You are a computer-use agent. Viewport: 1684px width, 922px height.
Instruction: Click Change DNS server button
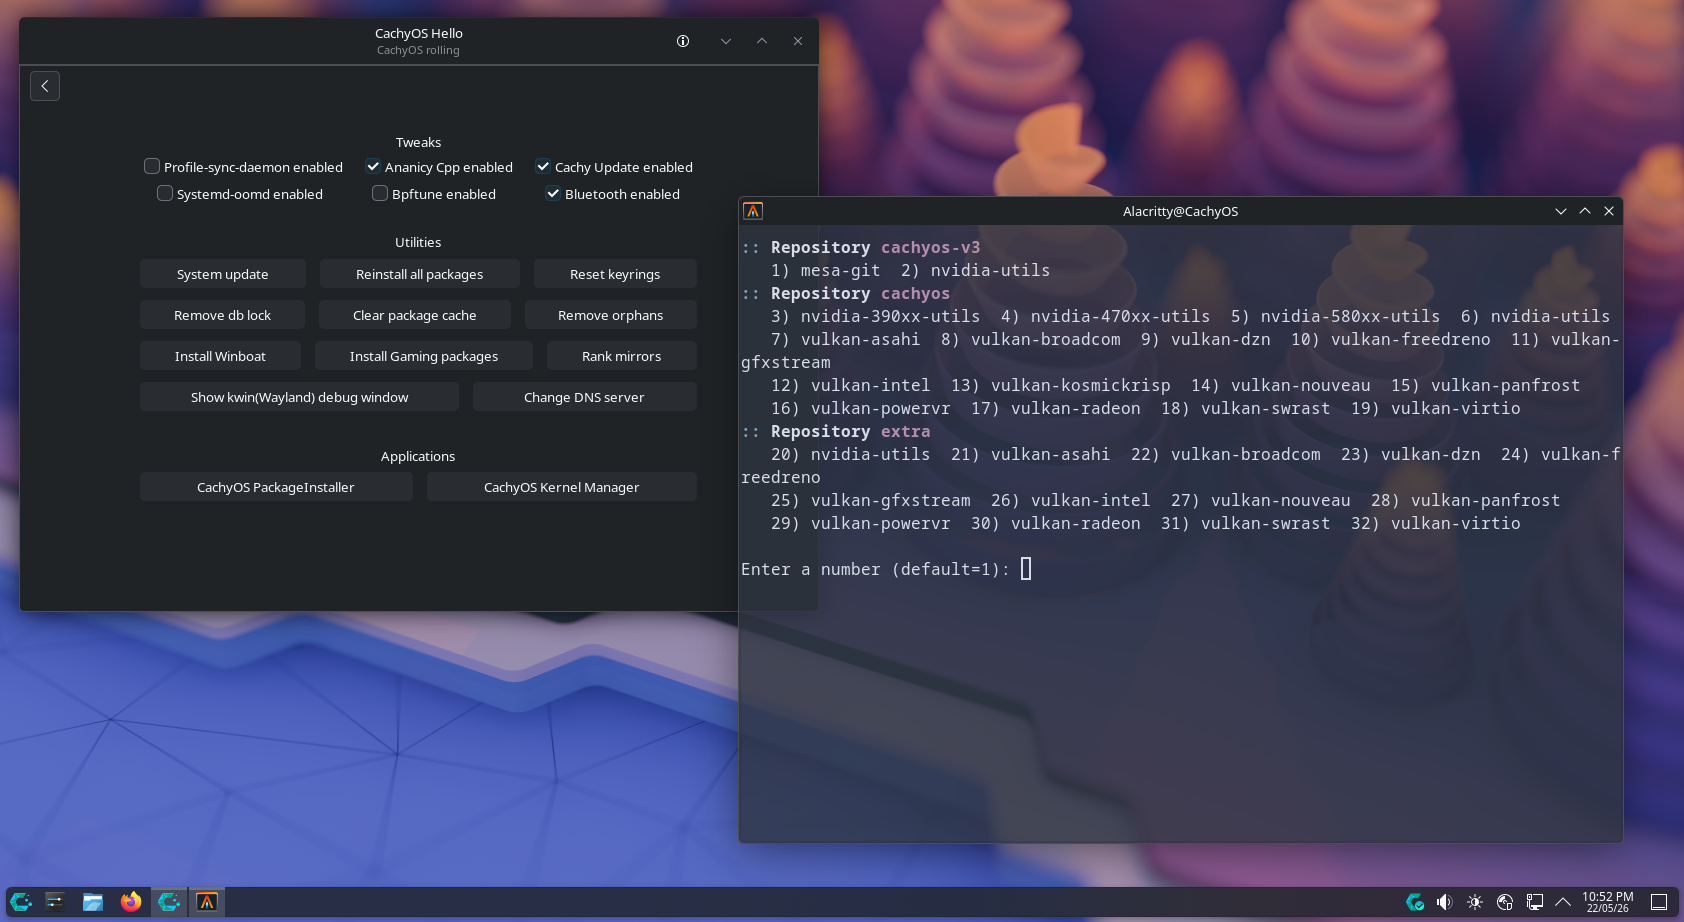pos(584,397)
